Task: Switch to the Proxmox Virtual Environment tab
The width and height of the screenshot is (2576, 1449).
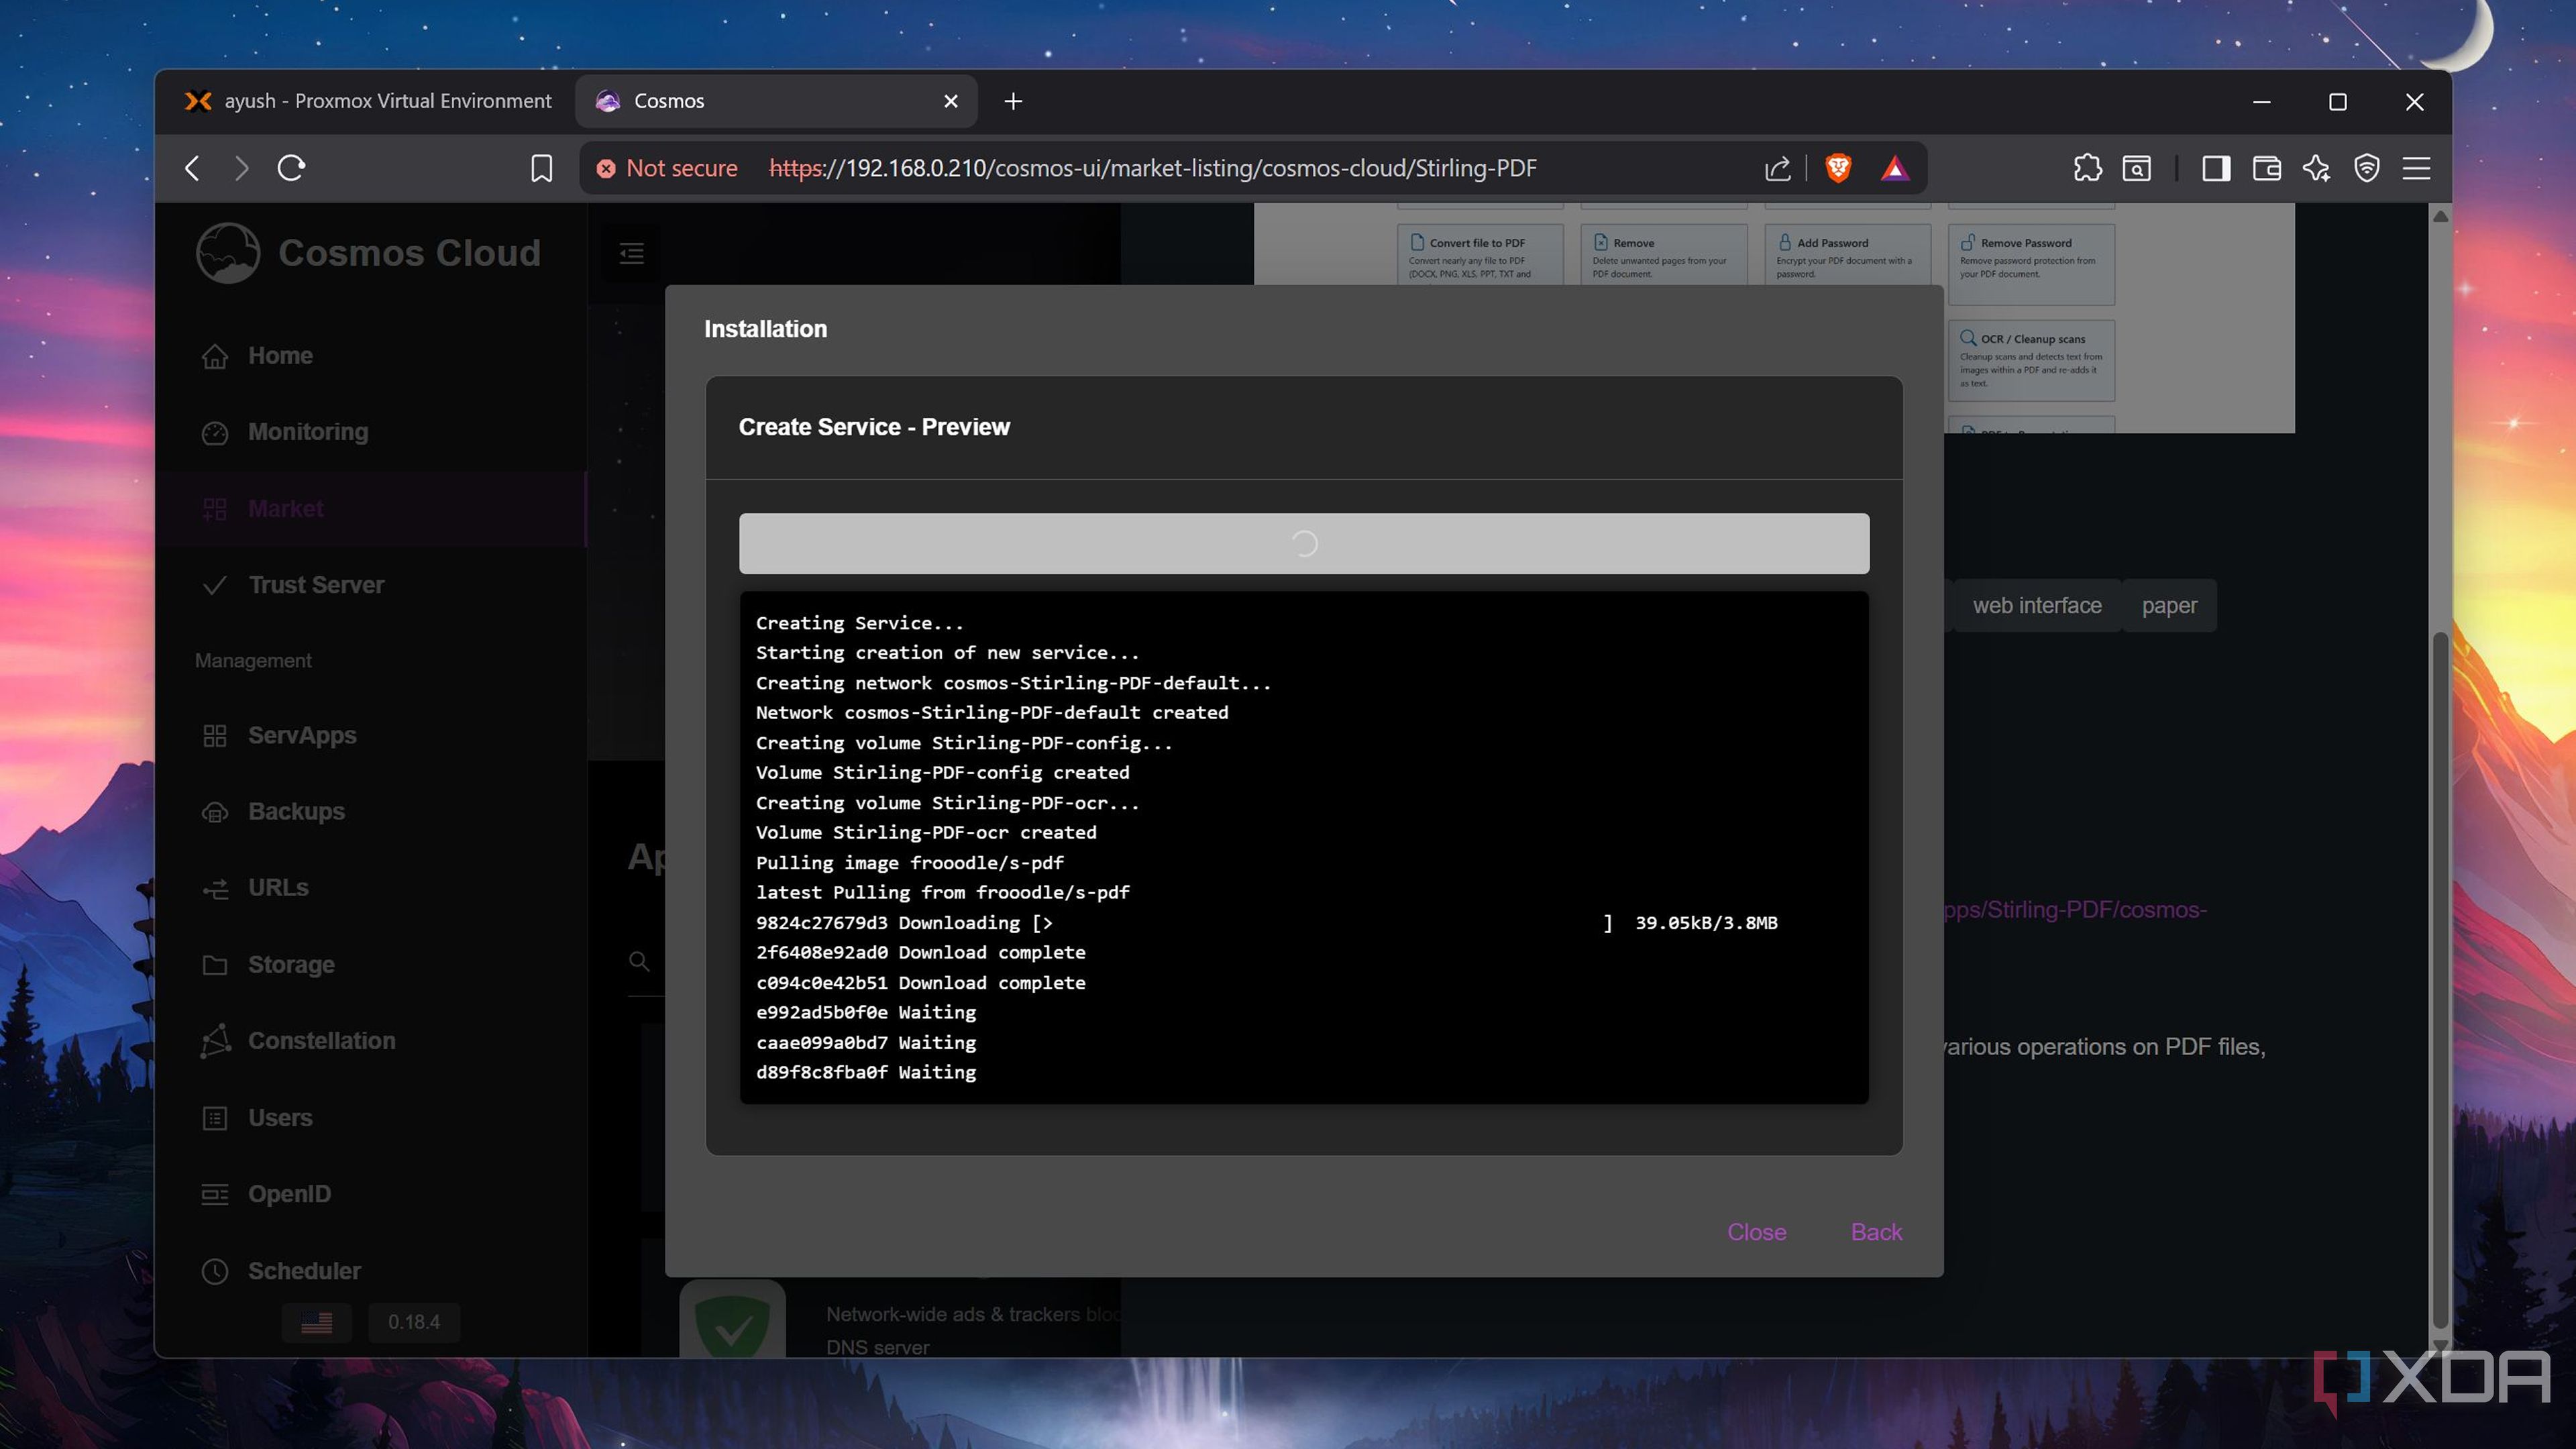Action: [368, 101]
